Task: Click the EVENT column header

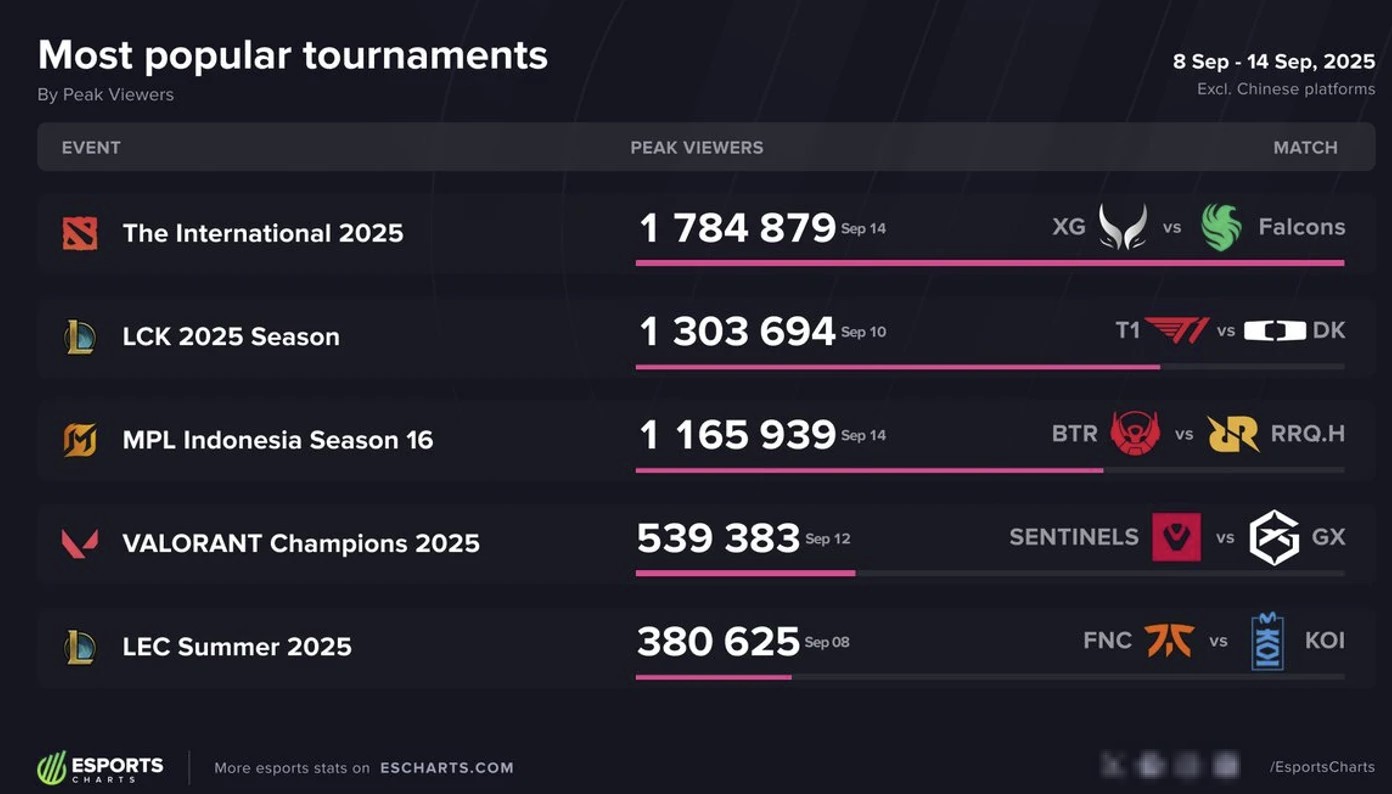Action: pyautogui.click(x=91, y=148)
